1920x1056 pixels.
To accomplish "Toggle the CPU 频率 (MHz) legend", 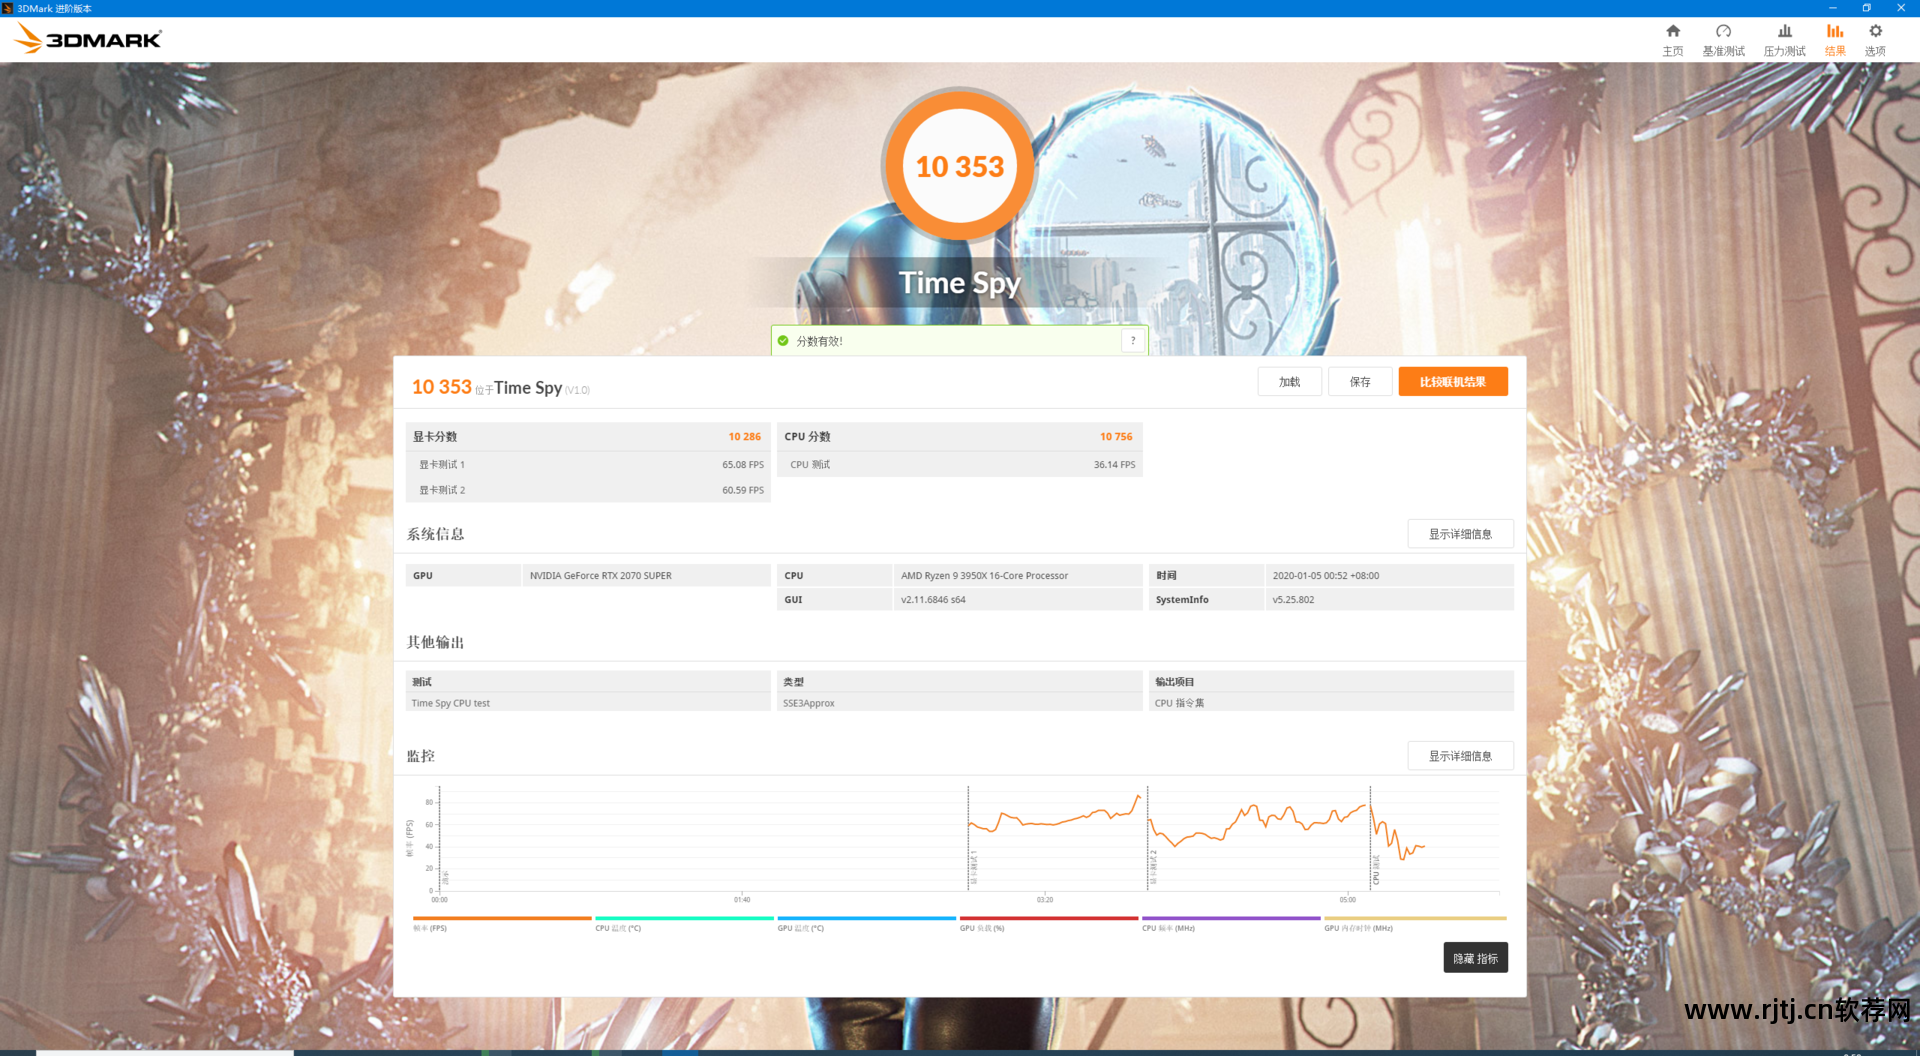I will click(x=1231, y=923).
